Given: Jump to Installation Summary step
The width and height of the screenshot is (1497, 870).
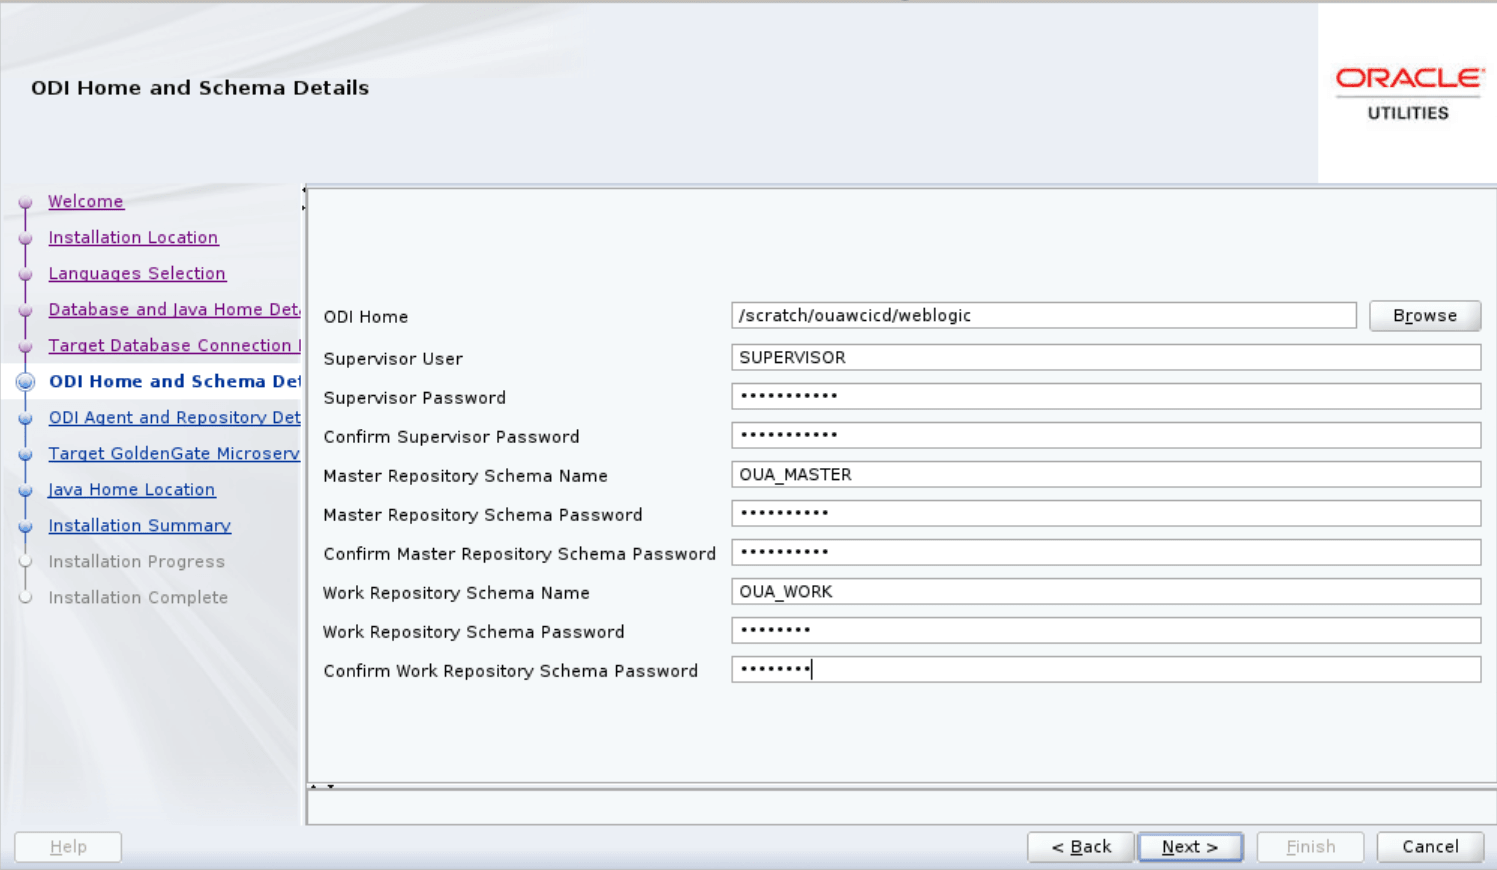Looking at the screenshot, I should pos(140,525).
